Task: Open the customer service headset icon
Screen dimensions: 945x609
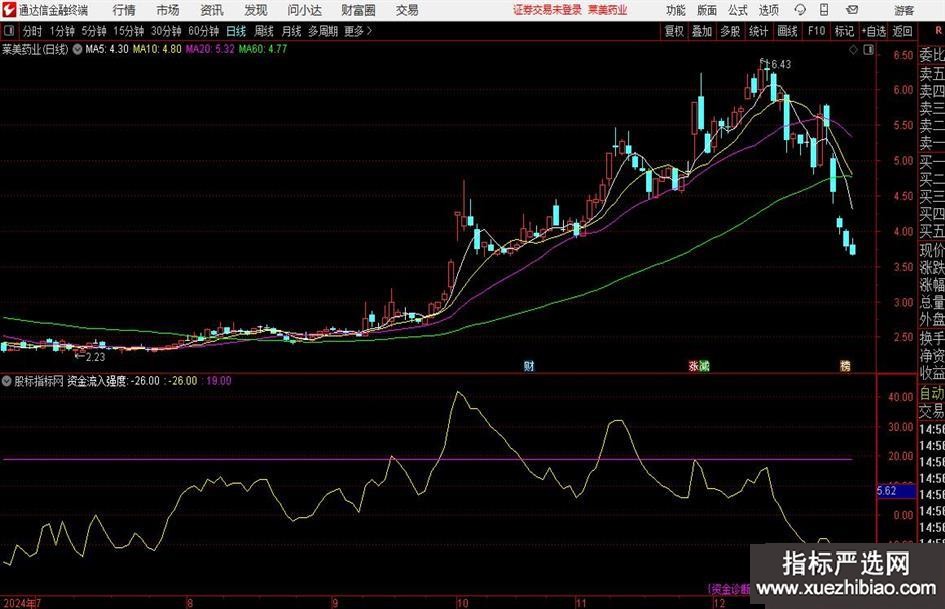Action: coord(800,10)
